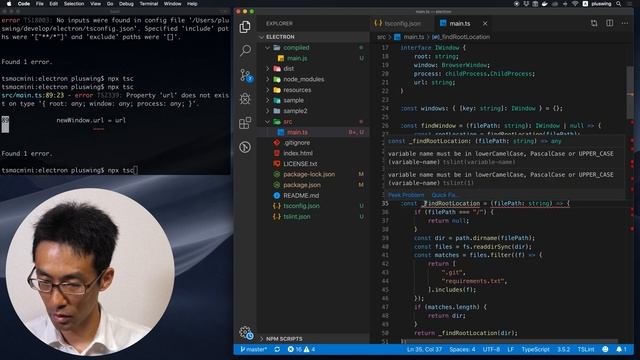Click the master branch indicator

tap(253, 349)
